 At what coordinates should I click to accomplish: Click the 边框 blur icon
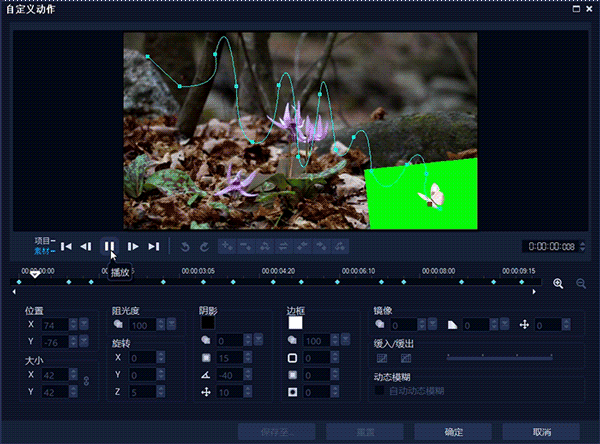pos(292,375)
